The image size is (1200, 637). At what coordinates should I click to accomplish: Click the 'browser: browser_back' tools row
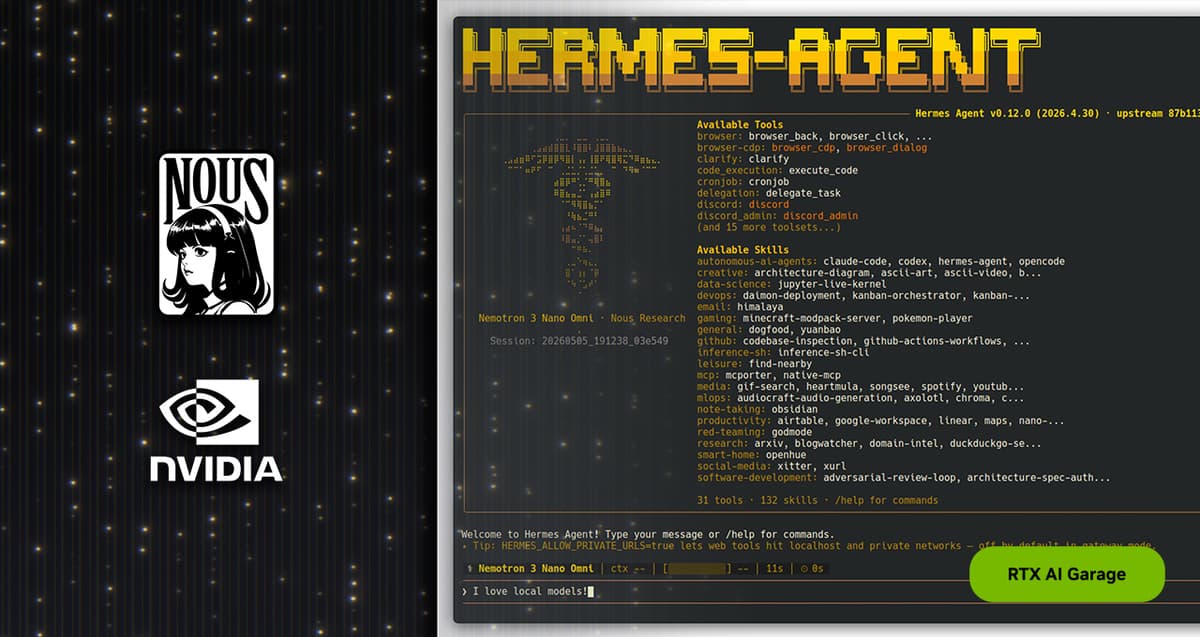(x=815, y=136)
